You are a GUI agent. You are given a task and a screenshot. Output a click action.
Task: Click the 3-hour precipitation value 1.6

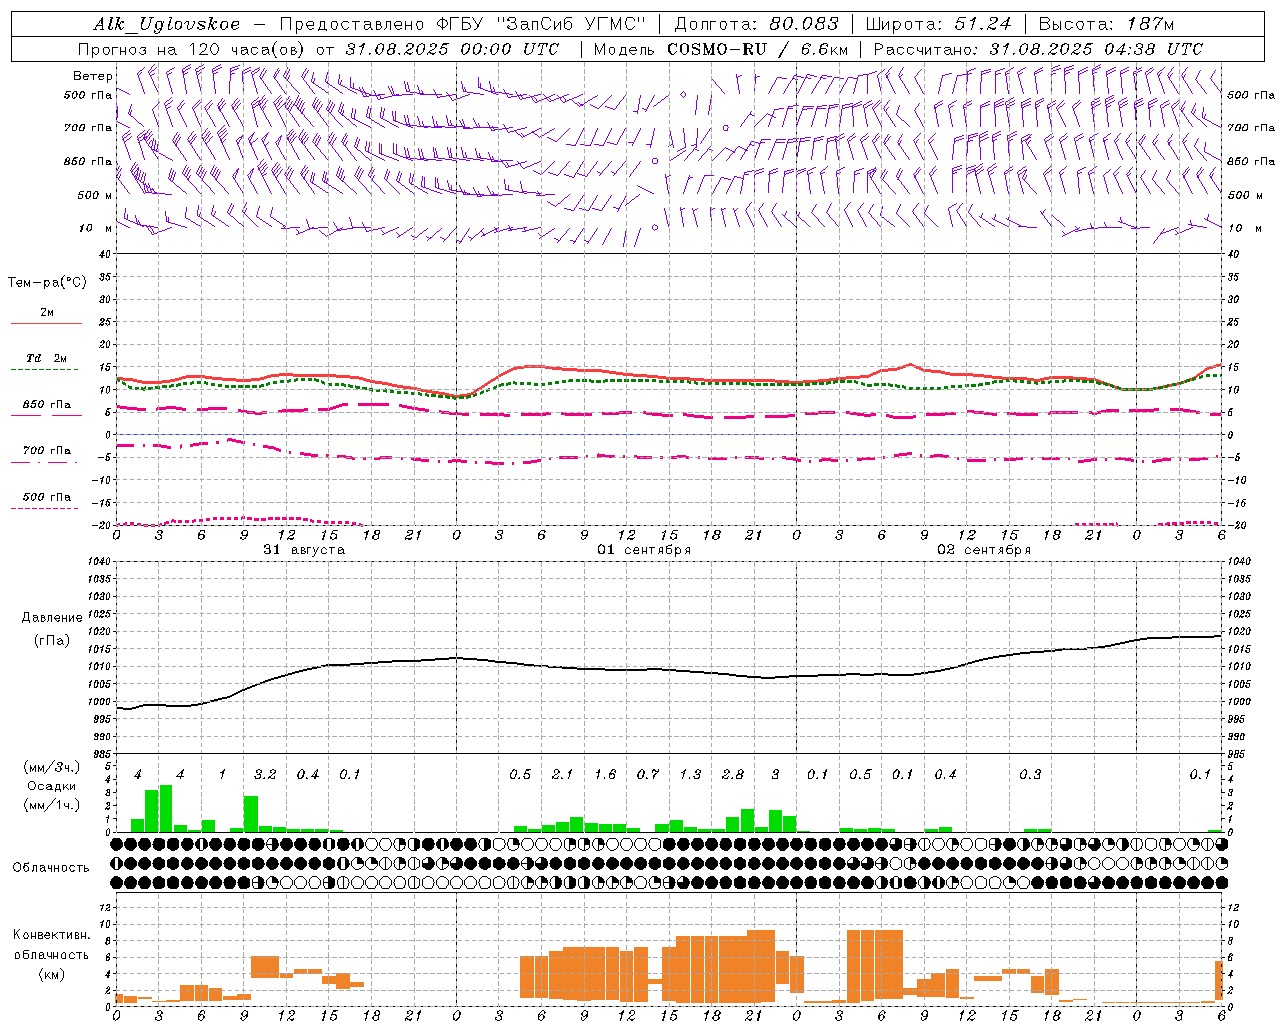(605, 775)
